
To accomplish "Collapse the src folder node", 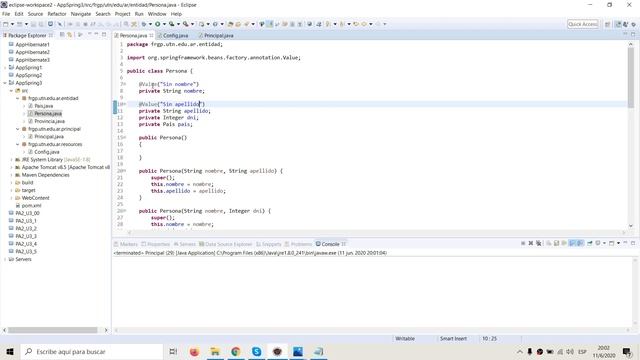I will (x=11, y=91).
